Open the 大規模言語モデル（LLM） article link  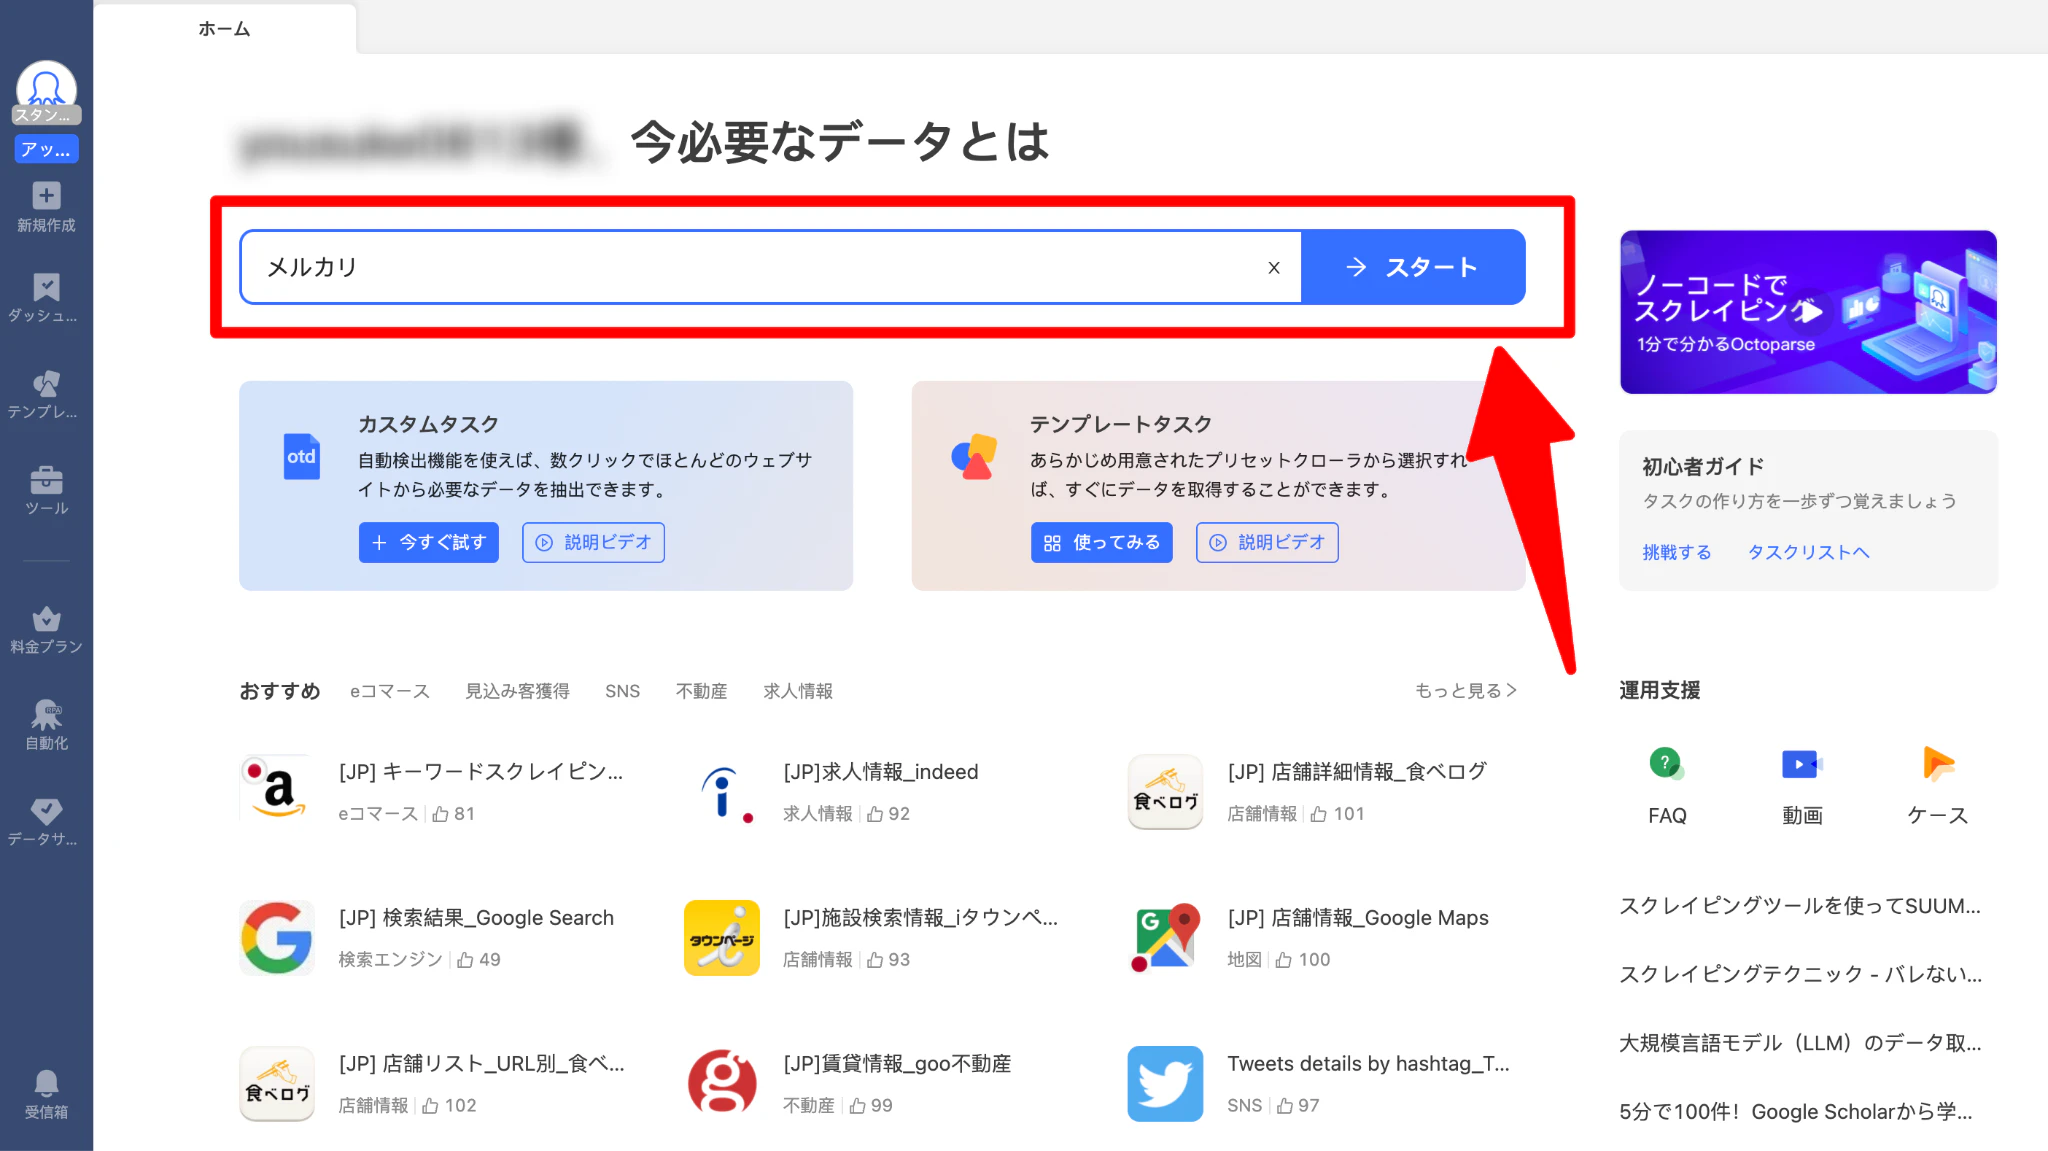(1800, 1043)
